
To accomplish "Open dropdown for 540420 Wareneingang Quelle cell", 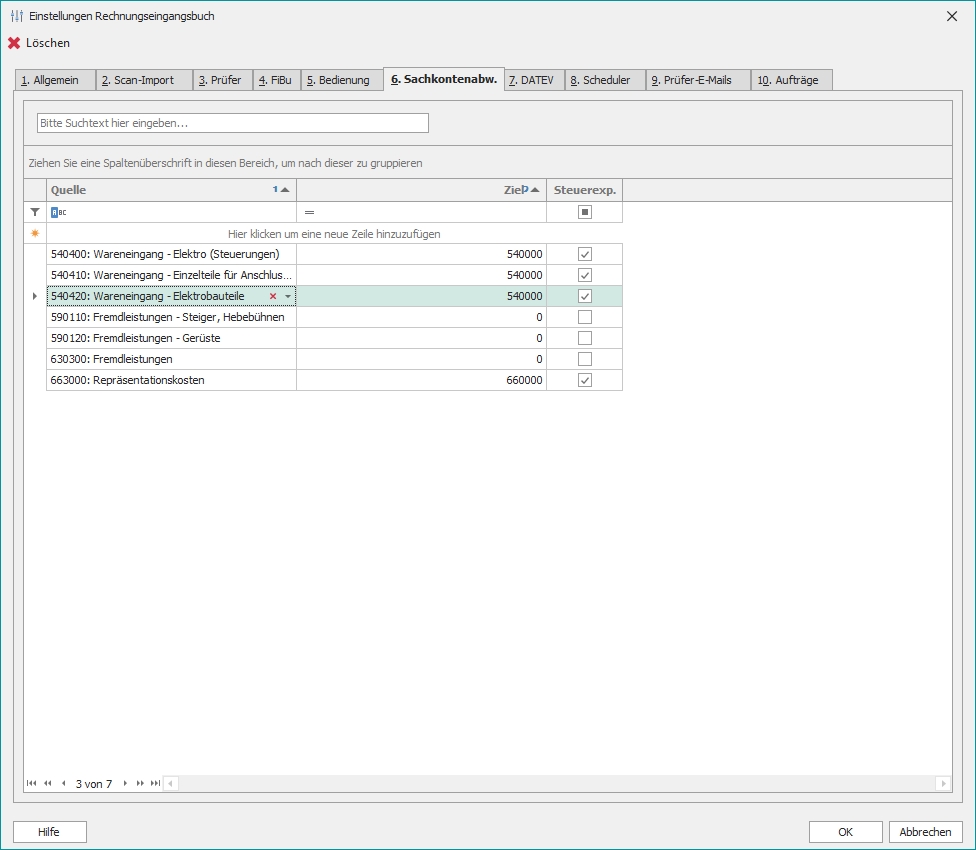I will click(x=288, y=296).
